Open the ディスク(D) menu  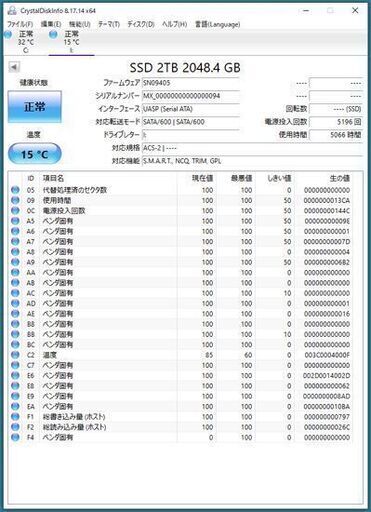point(141,24)
